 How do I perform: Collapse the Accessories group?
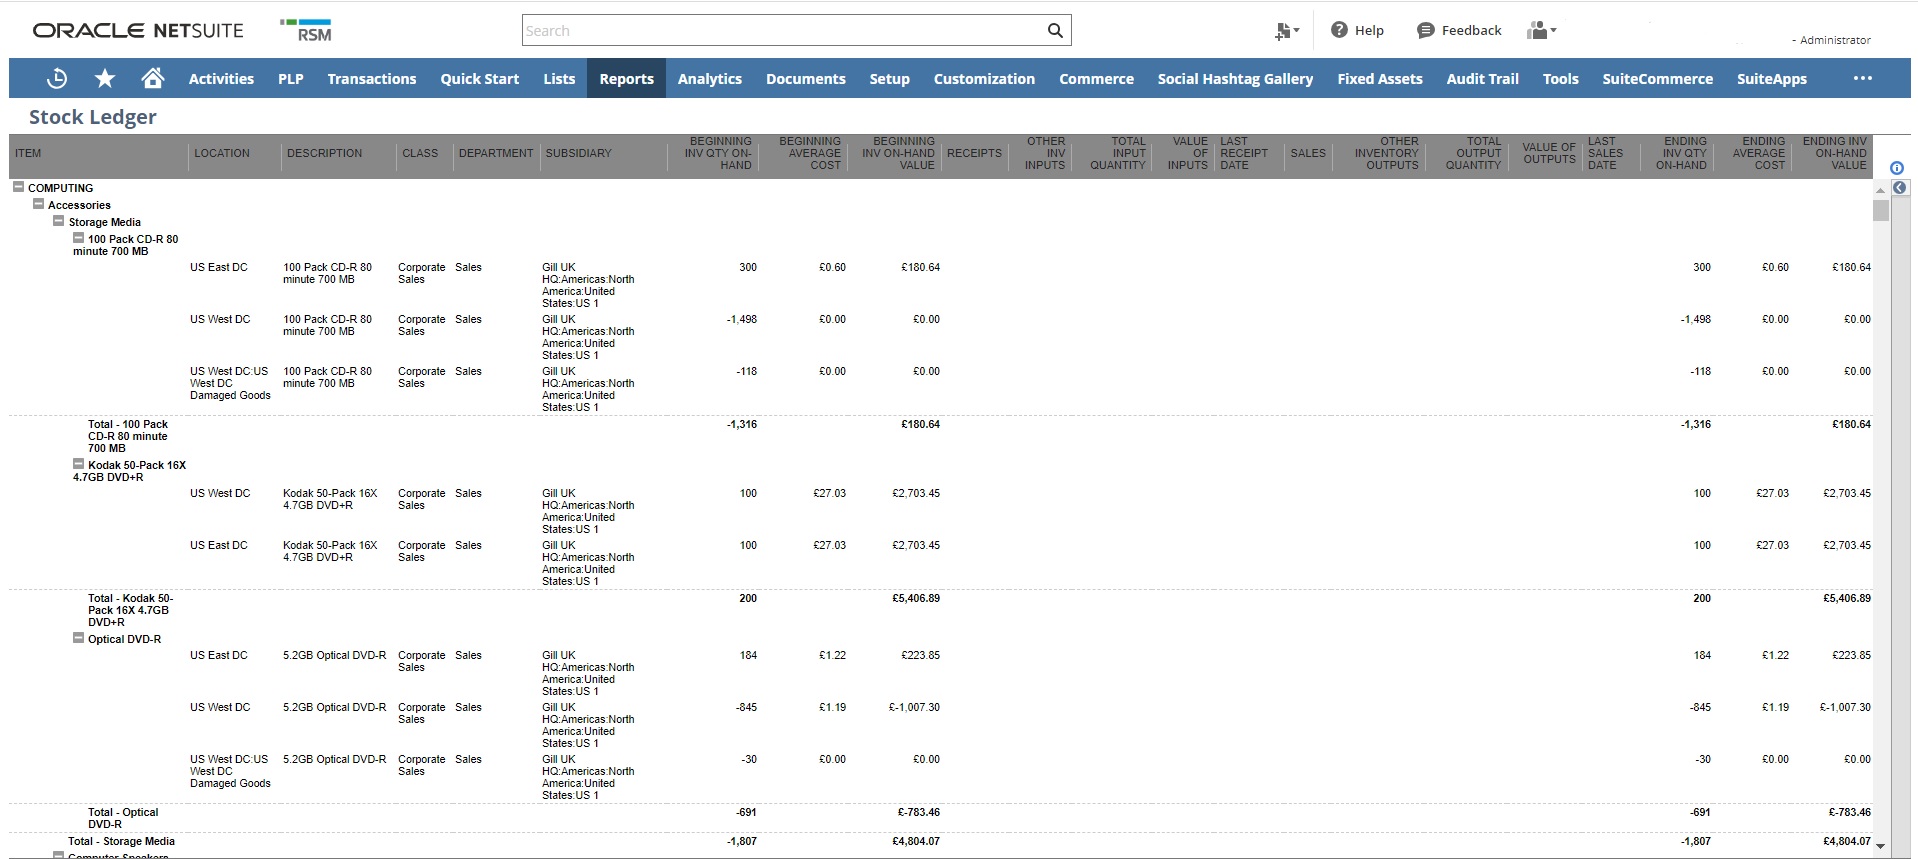coord(38,204)
